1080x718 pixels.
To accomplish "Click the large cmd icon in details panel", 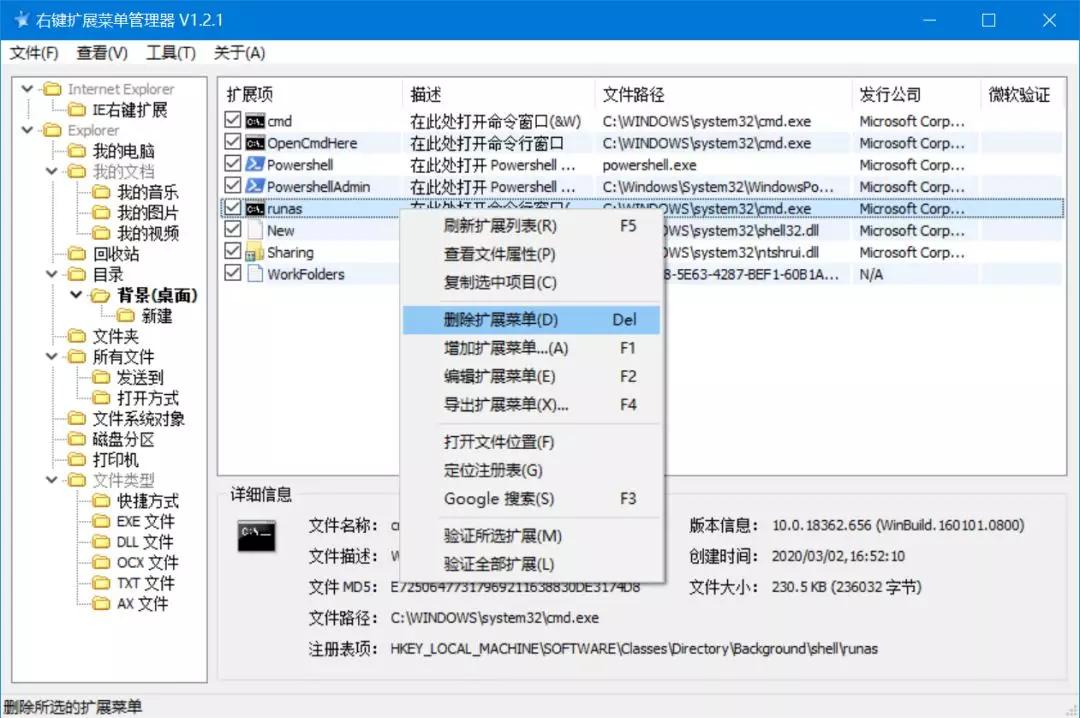I will point(256,535).
